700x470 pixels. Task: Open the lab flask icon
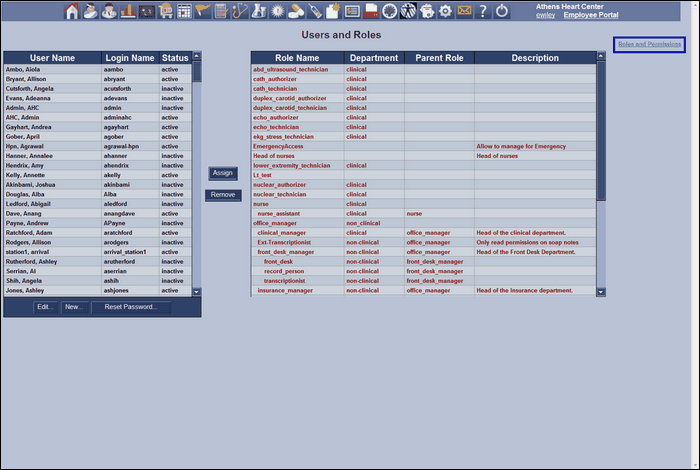pyautogui.click(x=258, y=11)
